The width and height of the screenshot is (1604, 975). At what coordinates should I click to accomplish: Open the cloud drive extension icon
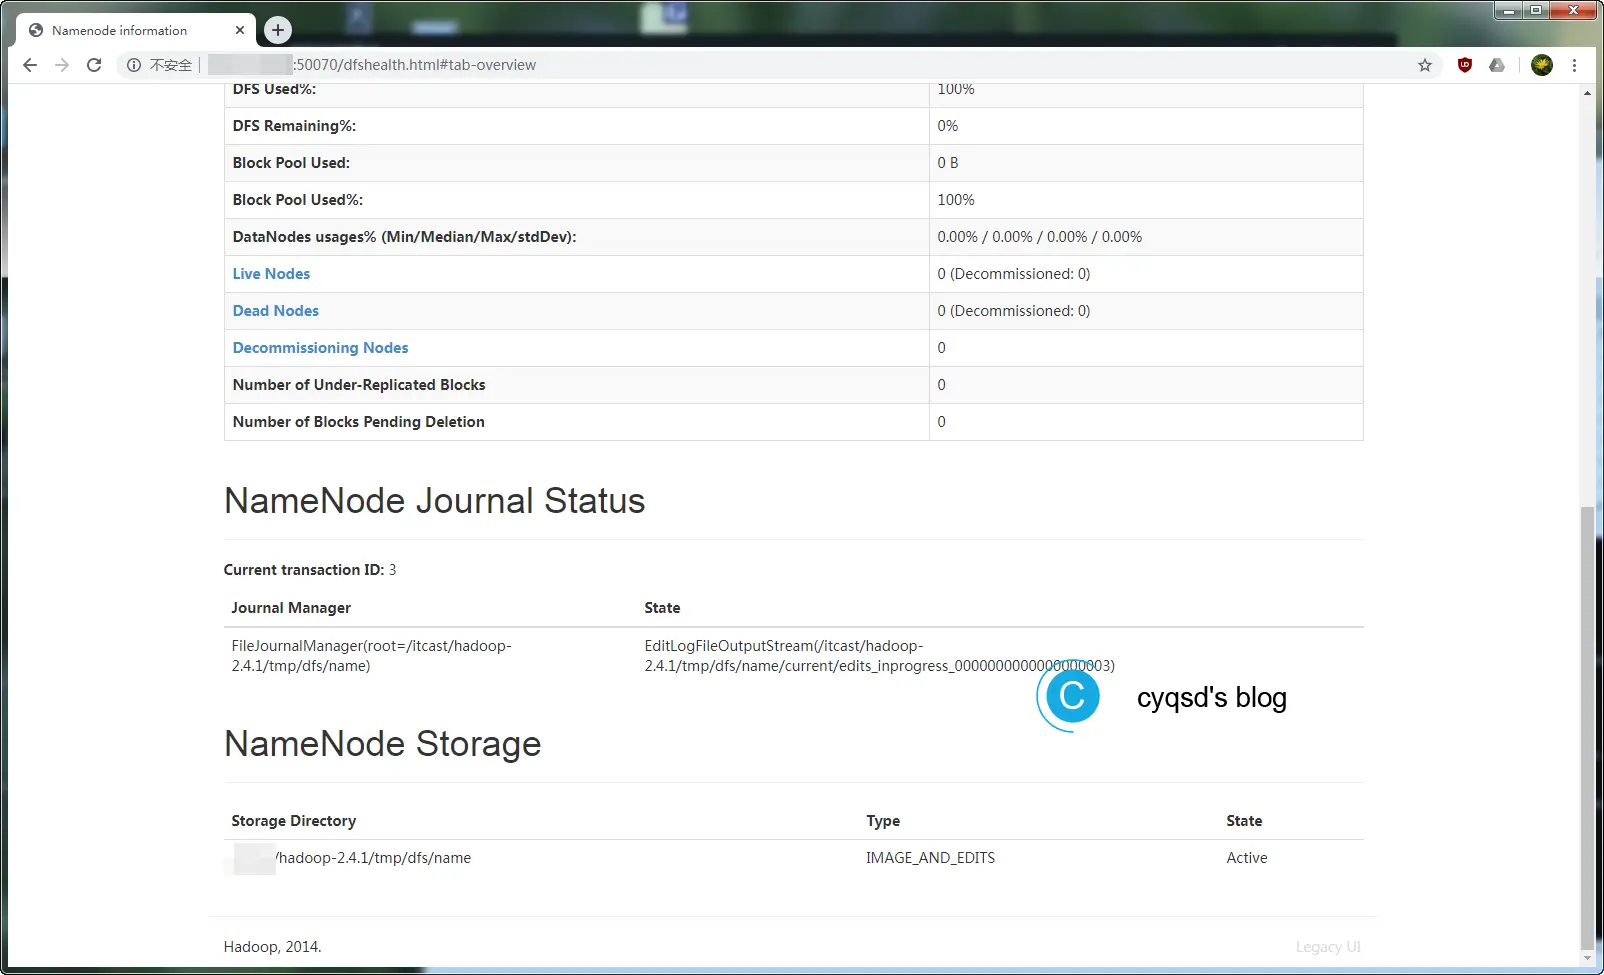tap(1497, 65)
